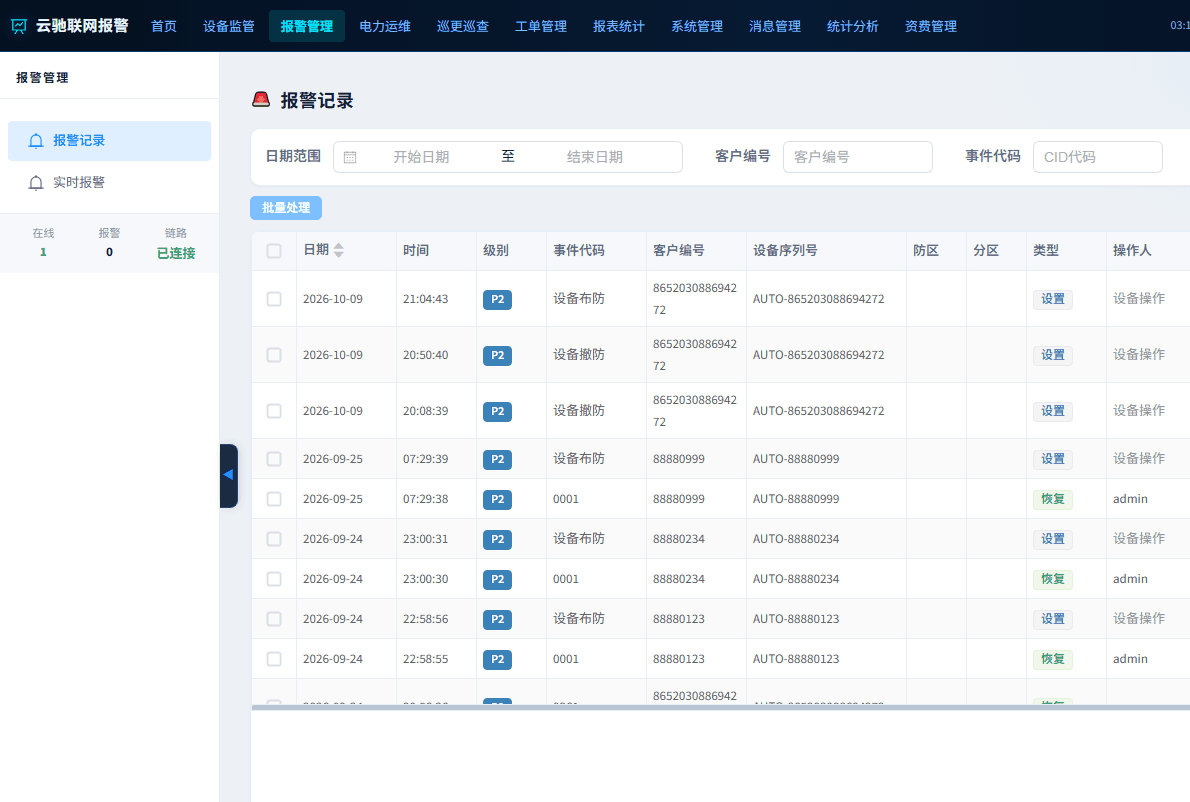Click the calendar icon in the date range field
Image resolution: width=1190 pixels, height=802 pixels.
pos(350,157)
